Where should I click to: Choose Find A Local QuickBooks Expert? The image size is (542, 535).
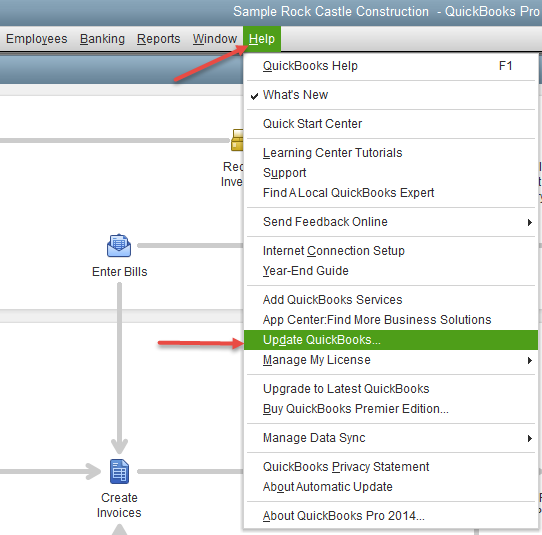[391, 193]
